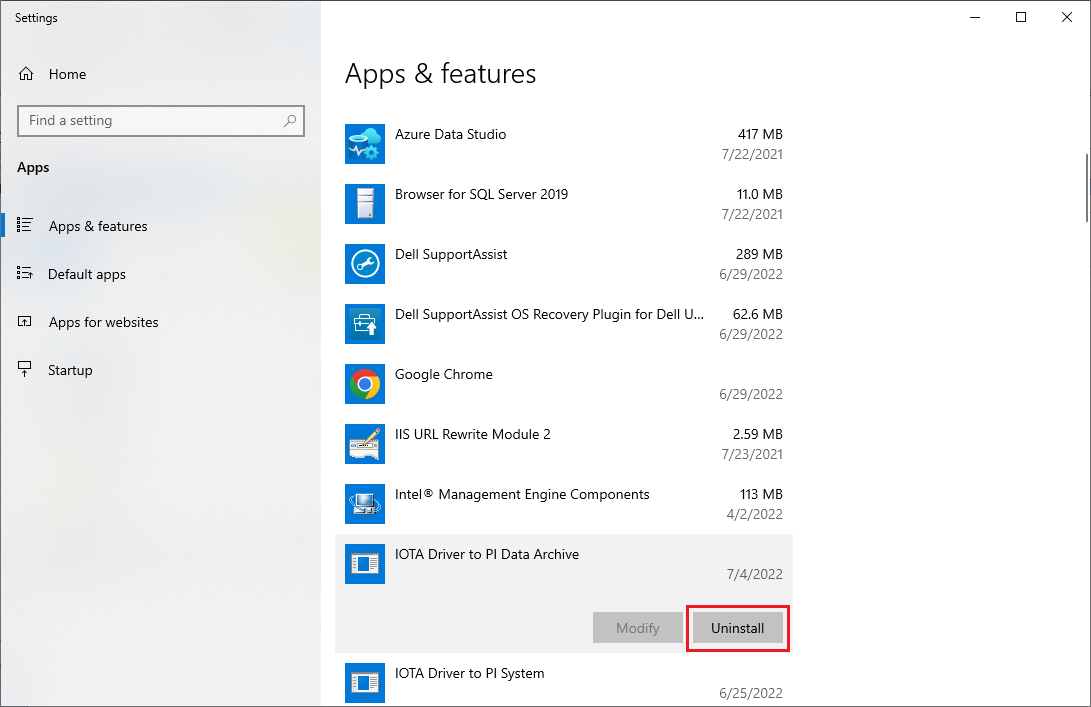Click the Dell SupportAssist wrench icon
The image size is (1091, 707).
365,264
